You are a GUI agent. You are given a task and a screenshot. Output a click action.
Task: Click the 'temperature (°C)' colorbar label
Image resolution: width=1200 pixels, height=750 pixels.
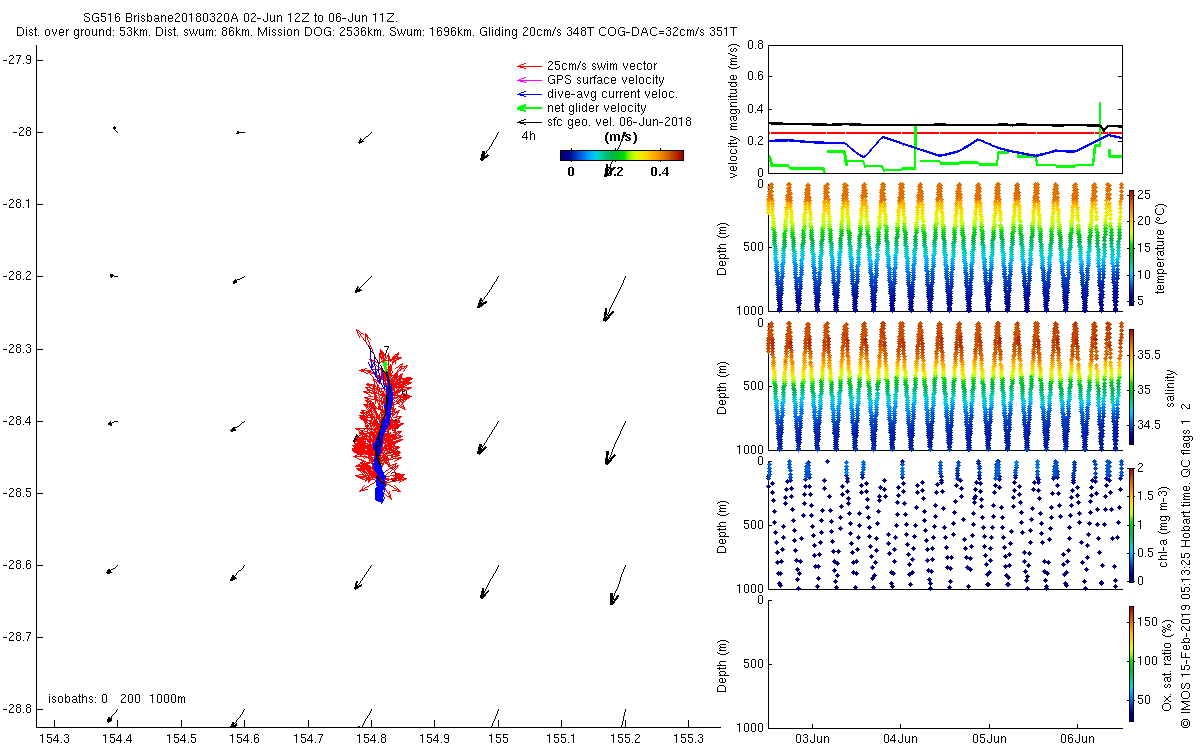(1161, 249)
